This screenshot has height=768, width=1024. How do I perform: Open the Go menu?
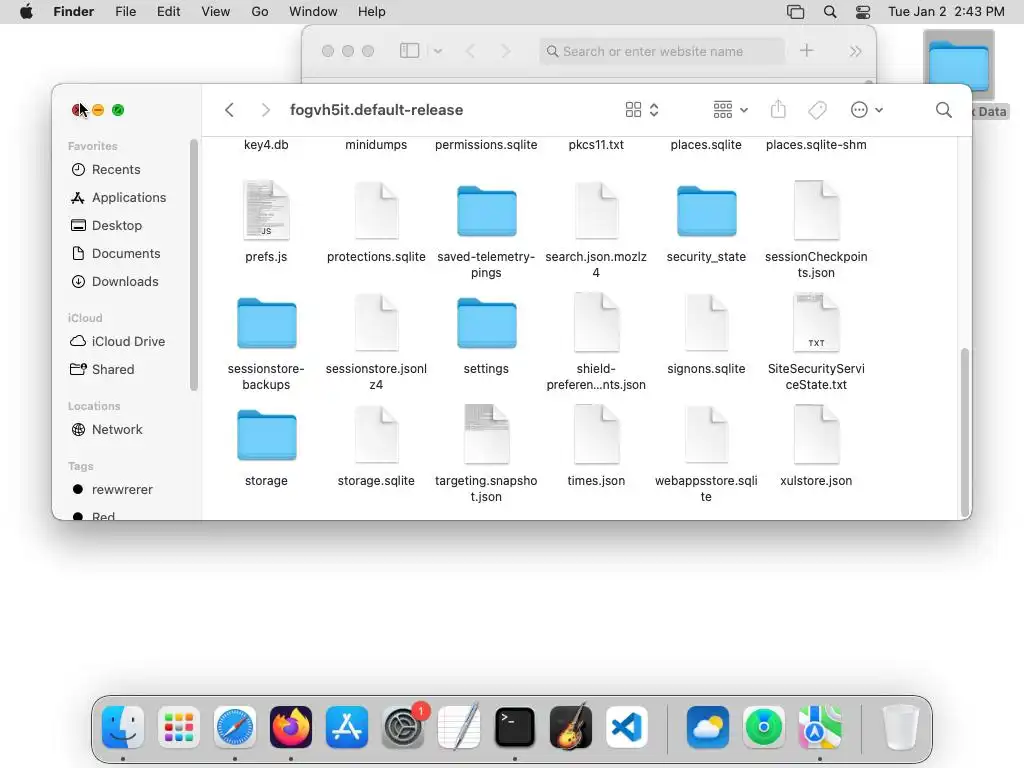click(x=260, y=12)
